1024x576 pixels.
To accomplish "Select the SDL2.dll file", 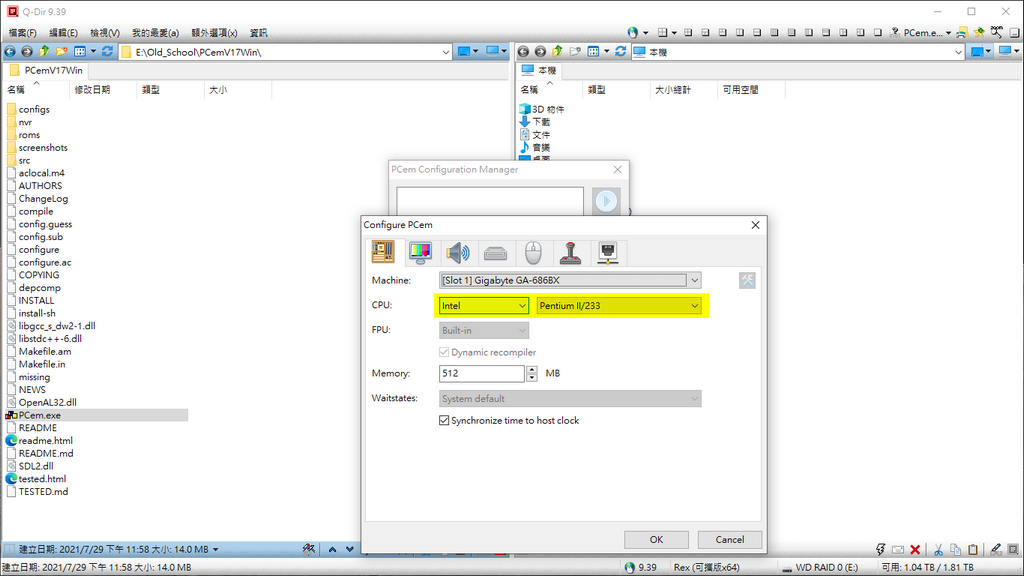I will pyautogui.click(x=36, y=466).
